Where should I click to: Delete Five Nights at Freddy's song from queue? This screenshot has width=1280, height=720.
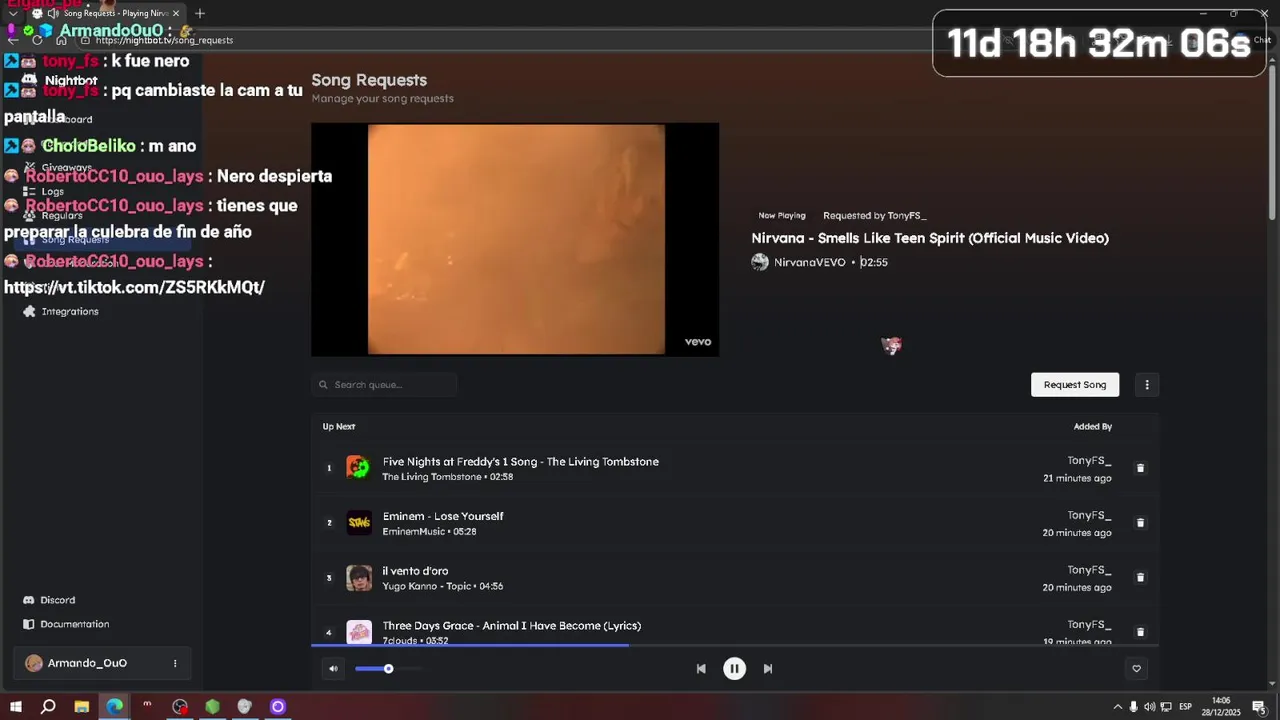[1140, 468]
